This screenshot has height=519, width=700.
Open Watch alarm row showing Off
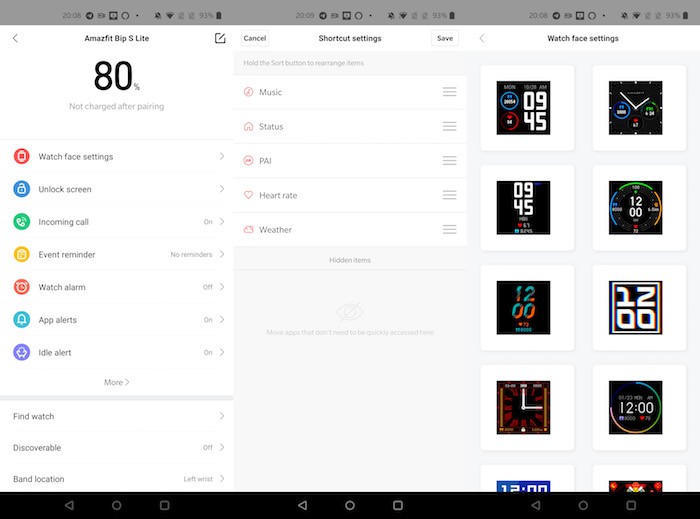point(117,287)
